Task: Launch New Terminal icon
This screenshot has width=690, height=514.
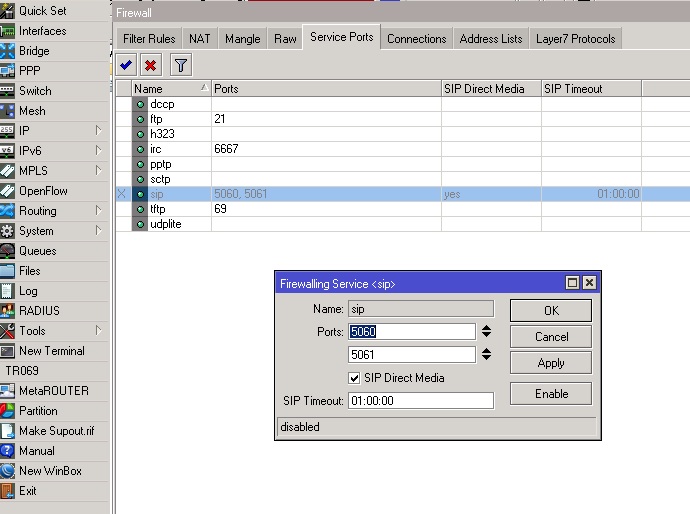Action: [7, 351]
